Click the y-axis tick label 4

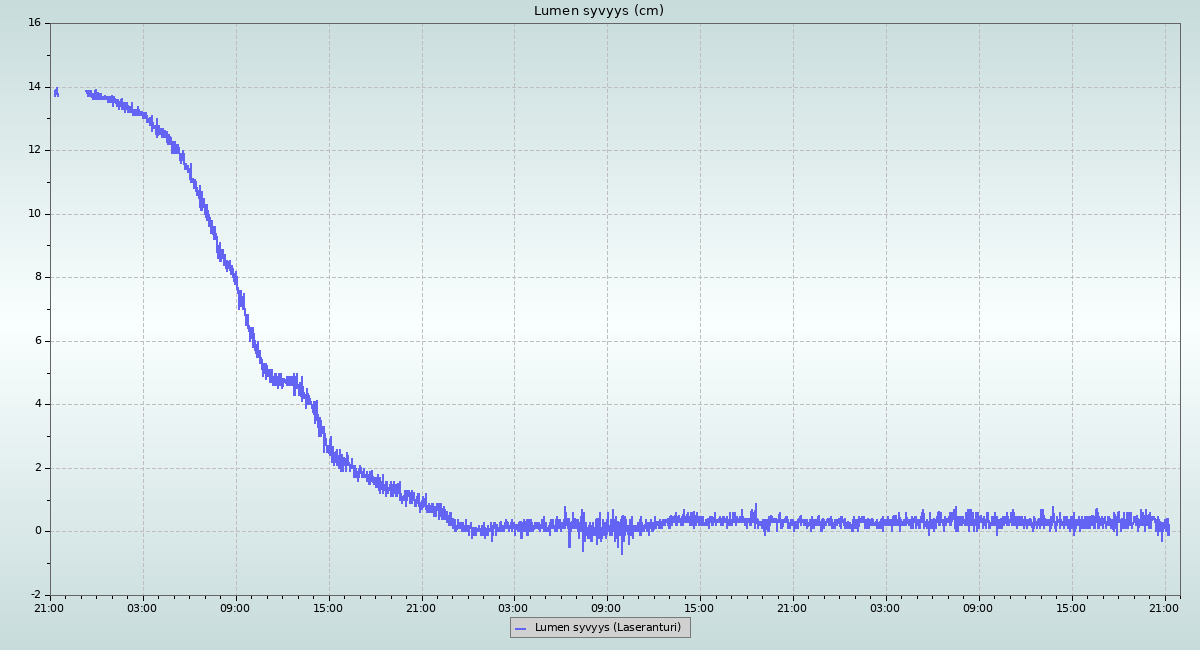[37, 404]
